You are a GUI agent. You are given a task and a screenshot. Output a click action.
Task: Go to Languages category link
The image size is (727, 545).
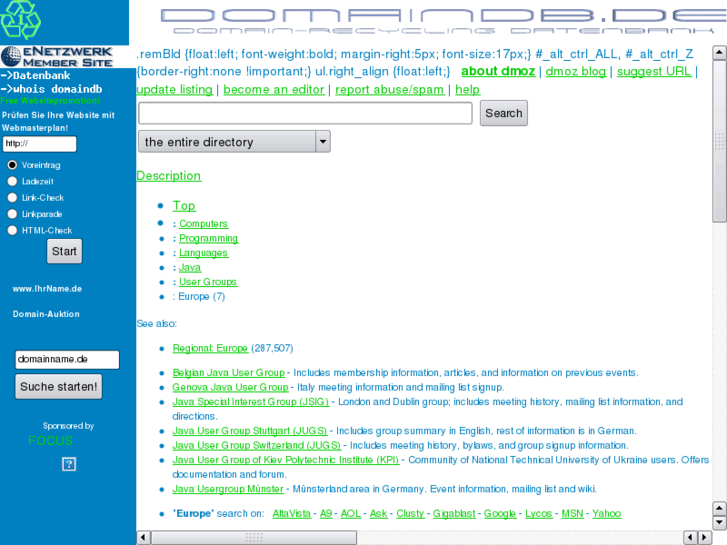(203, 253)
